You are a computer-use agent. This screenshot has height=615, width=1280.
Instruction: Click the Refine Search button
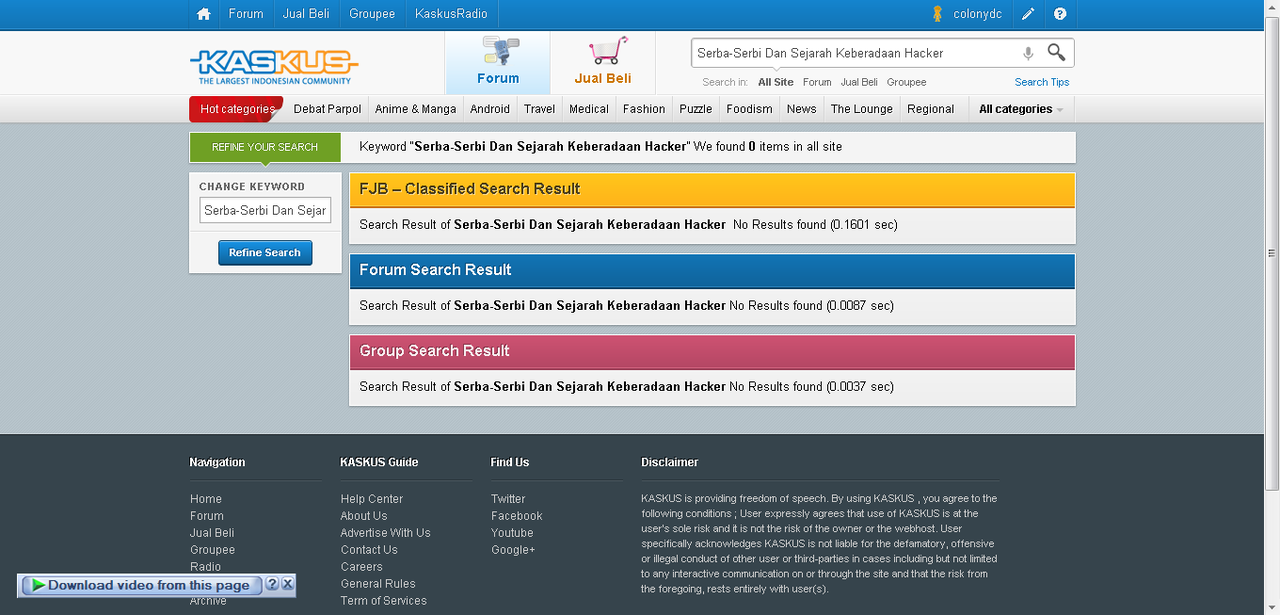265,253
